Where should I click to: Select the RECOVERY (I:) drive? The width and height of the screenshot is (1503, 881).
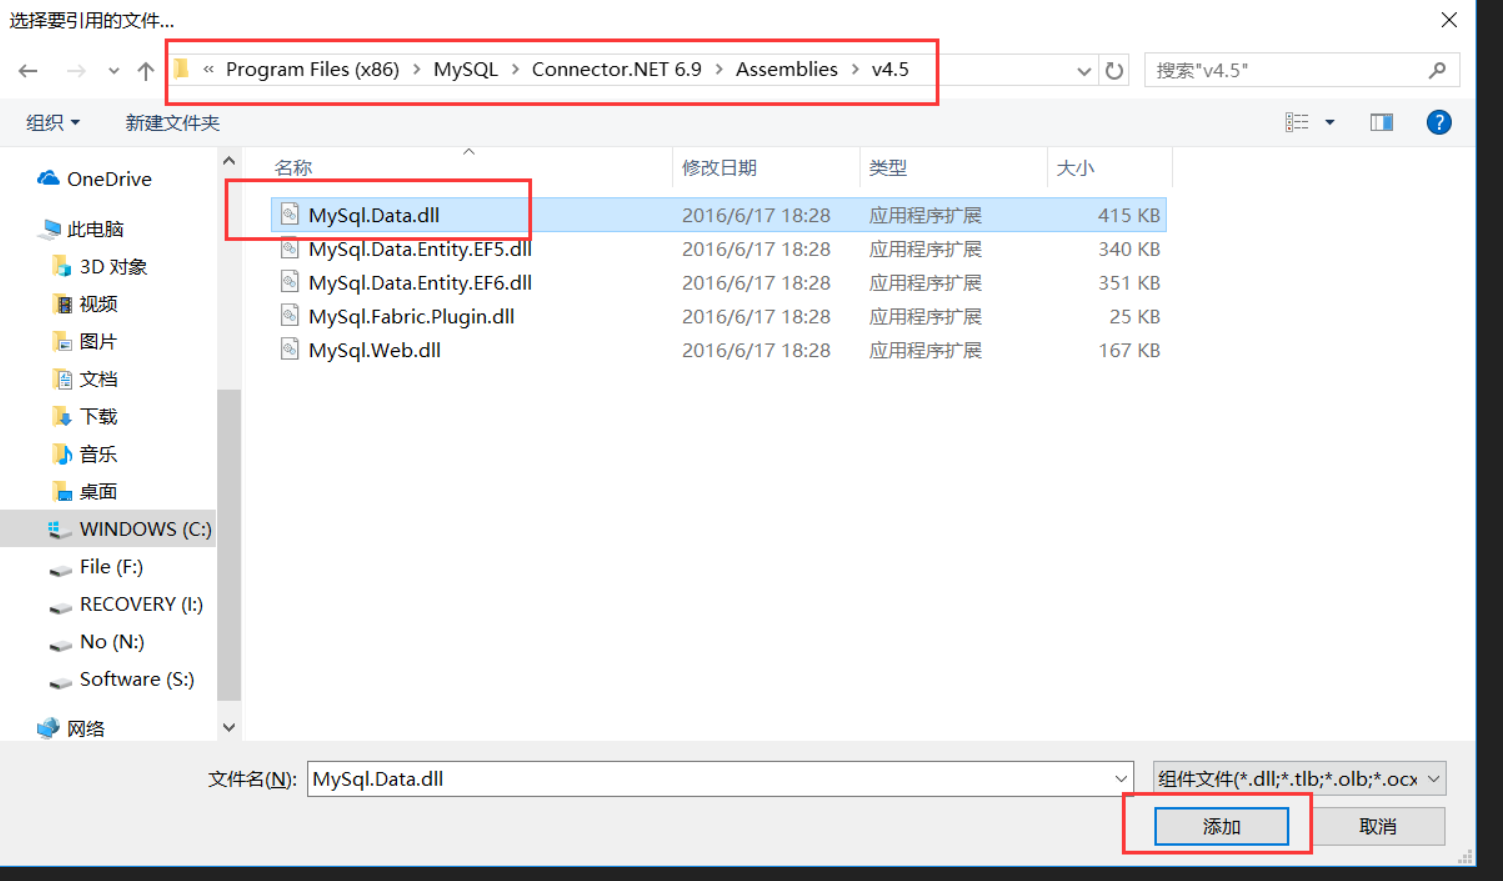click(x=141, y=604)
